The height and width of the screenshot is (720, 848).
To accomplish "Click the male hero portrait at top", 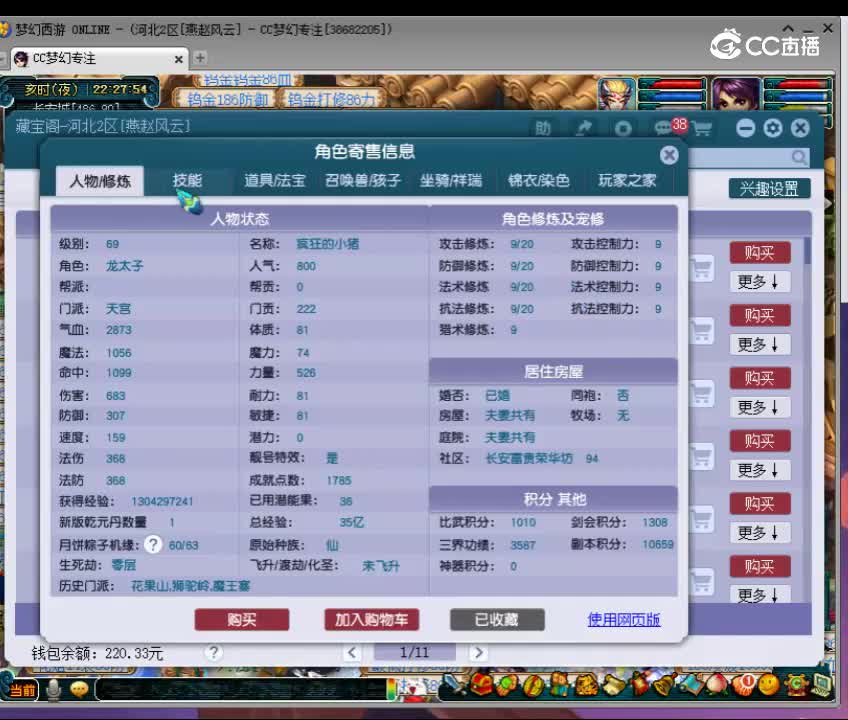I will 617,93.
